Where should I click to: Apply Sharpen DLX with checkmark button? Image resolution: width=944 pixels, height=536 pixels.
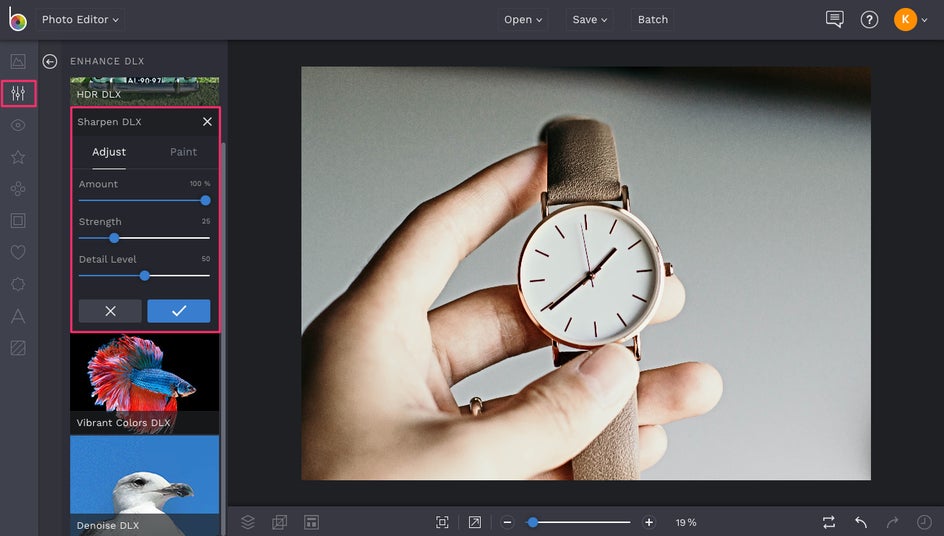click(x=179, y=311)
